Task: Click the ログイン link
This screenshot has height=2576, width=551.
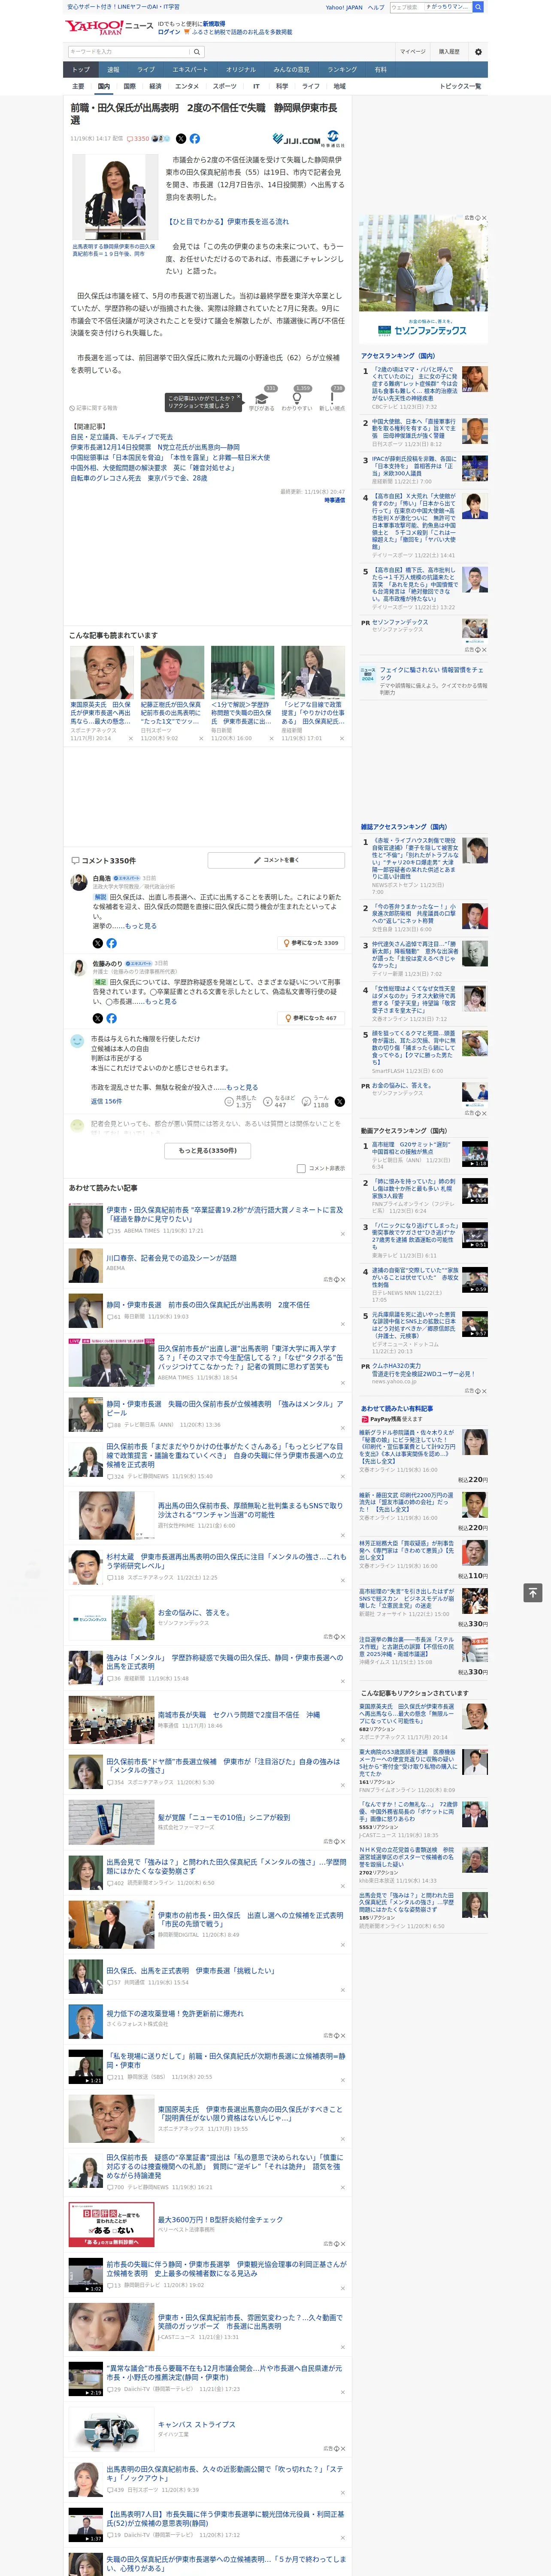Action: (169, 32)
